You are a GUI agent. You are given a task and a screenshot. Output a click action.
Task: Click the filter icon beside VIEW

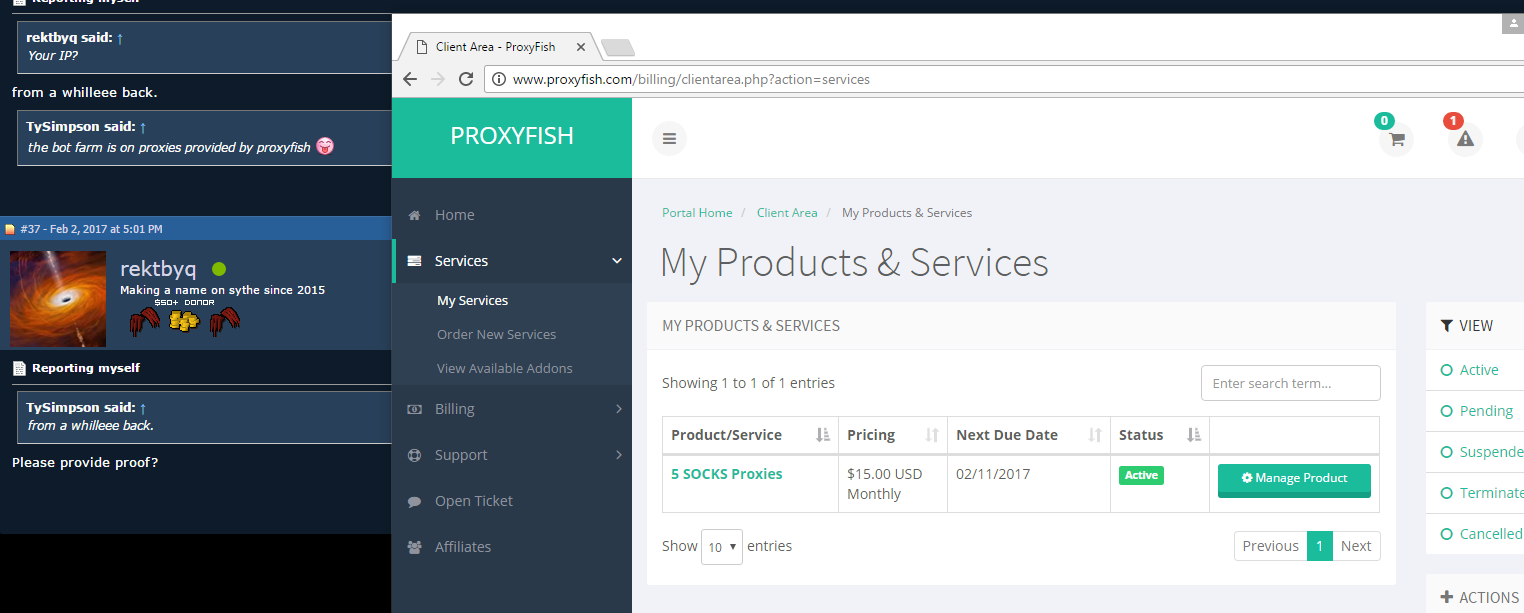coord(1446,325)
